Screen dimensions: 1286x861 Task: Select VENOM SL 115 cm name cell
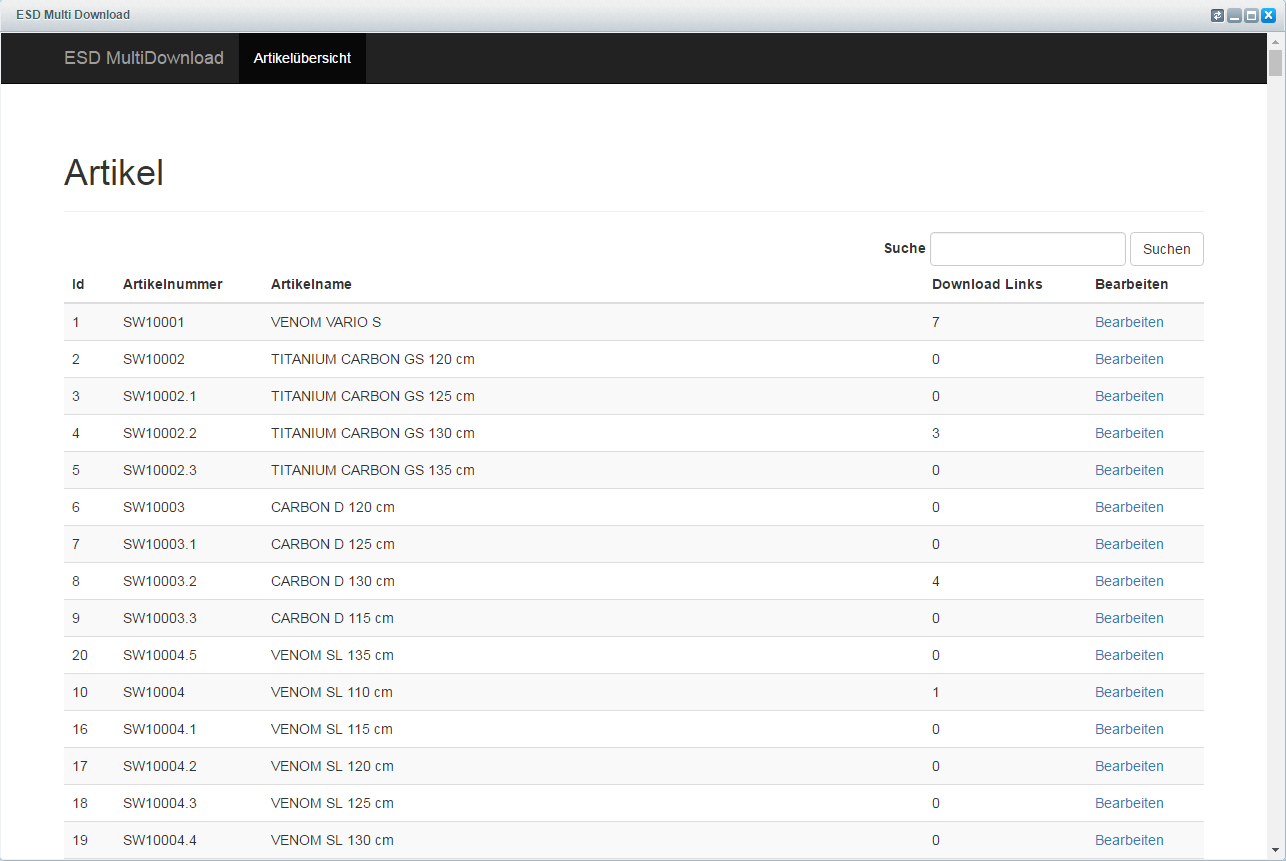coord(332,729)
